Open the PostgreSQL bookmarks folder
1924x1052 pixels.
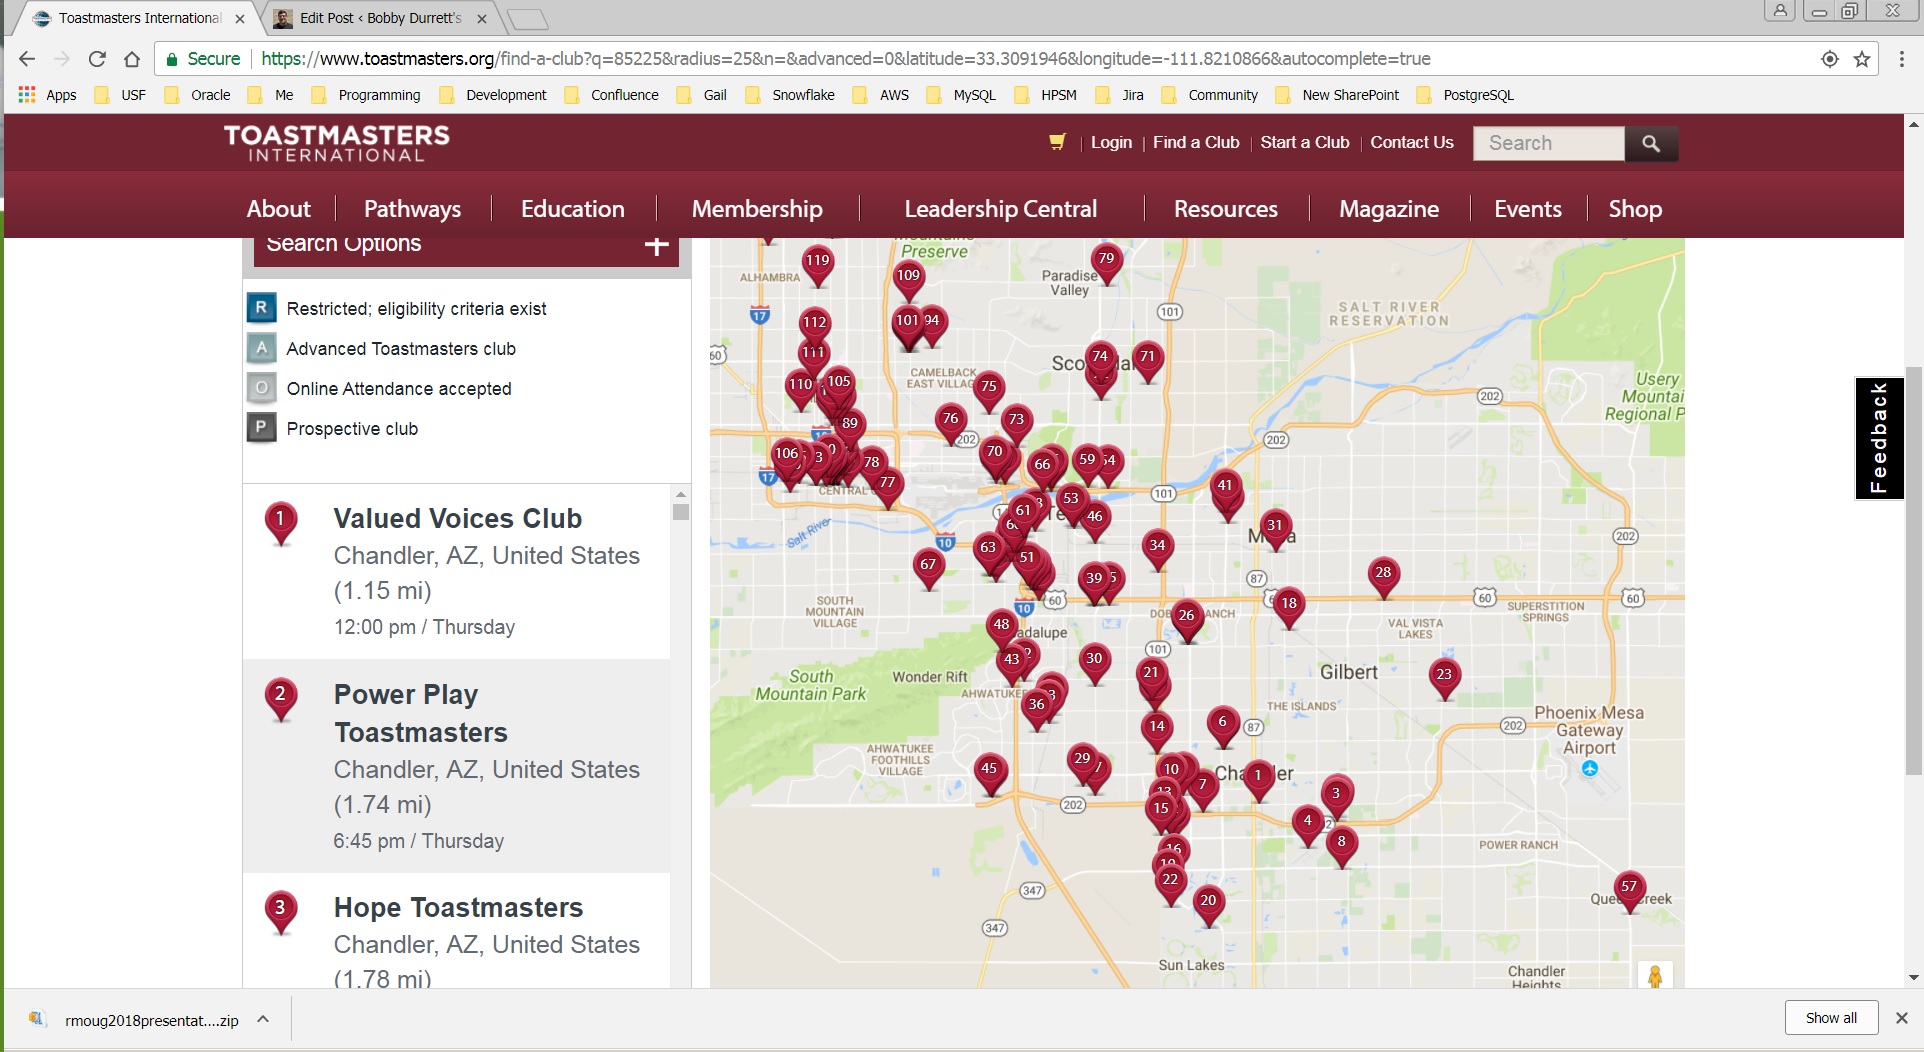(x=1464, y=95)
